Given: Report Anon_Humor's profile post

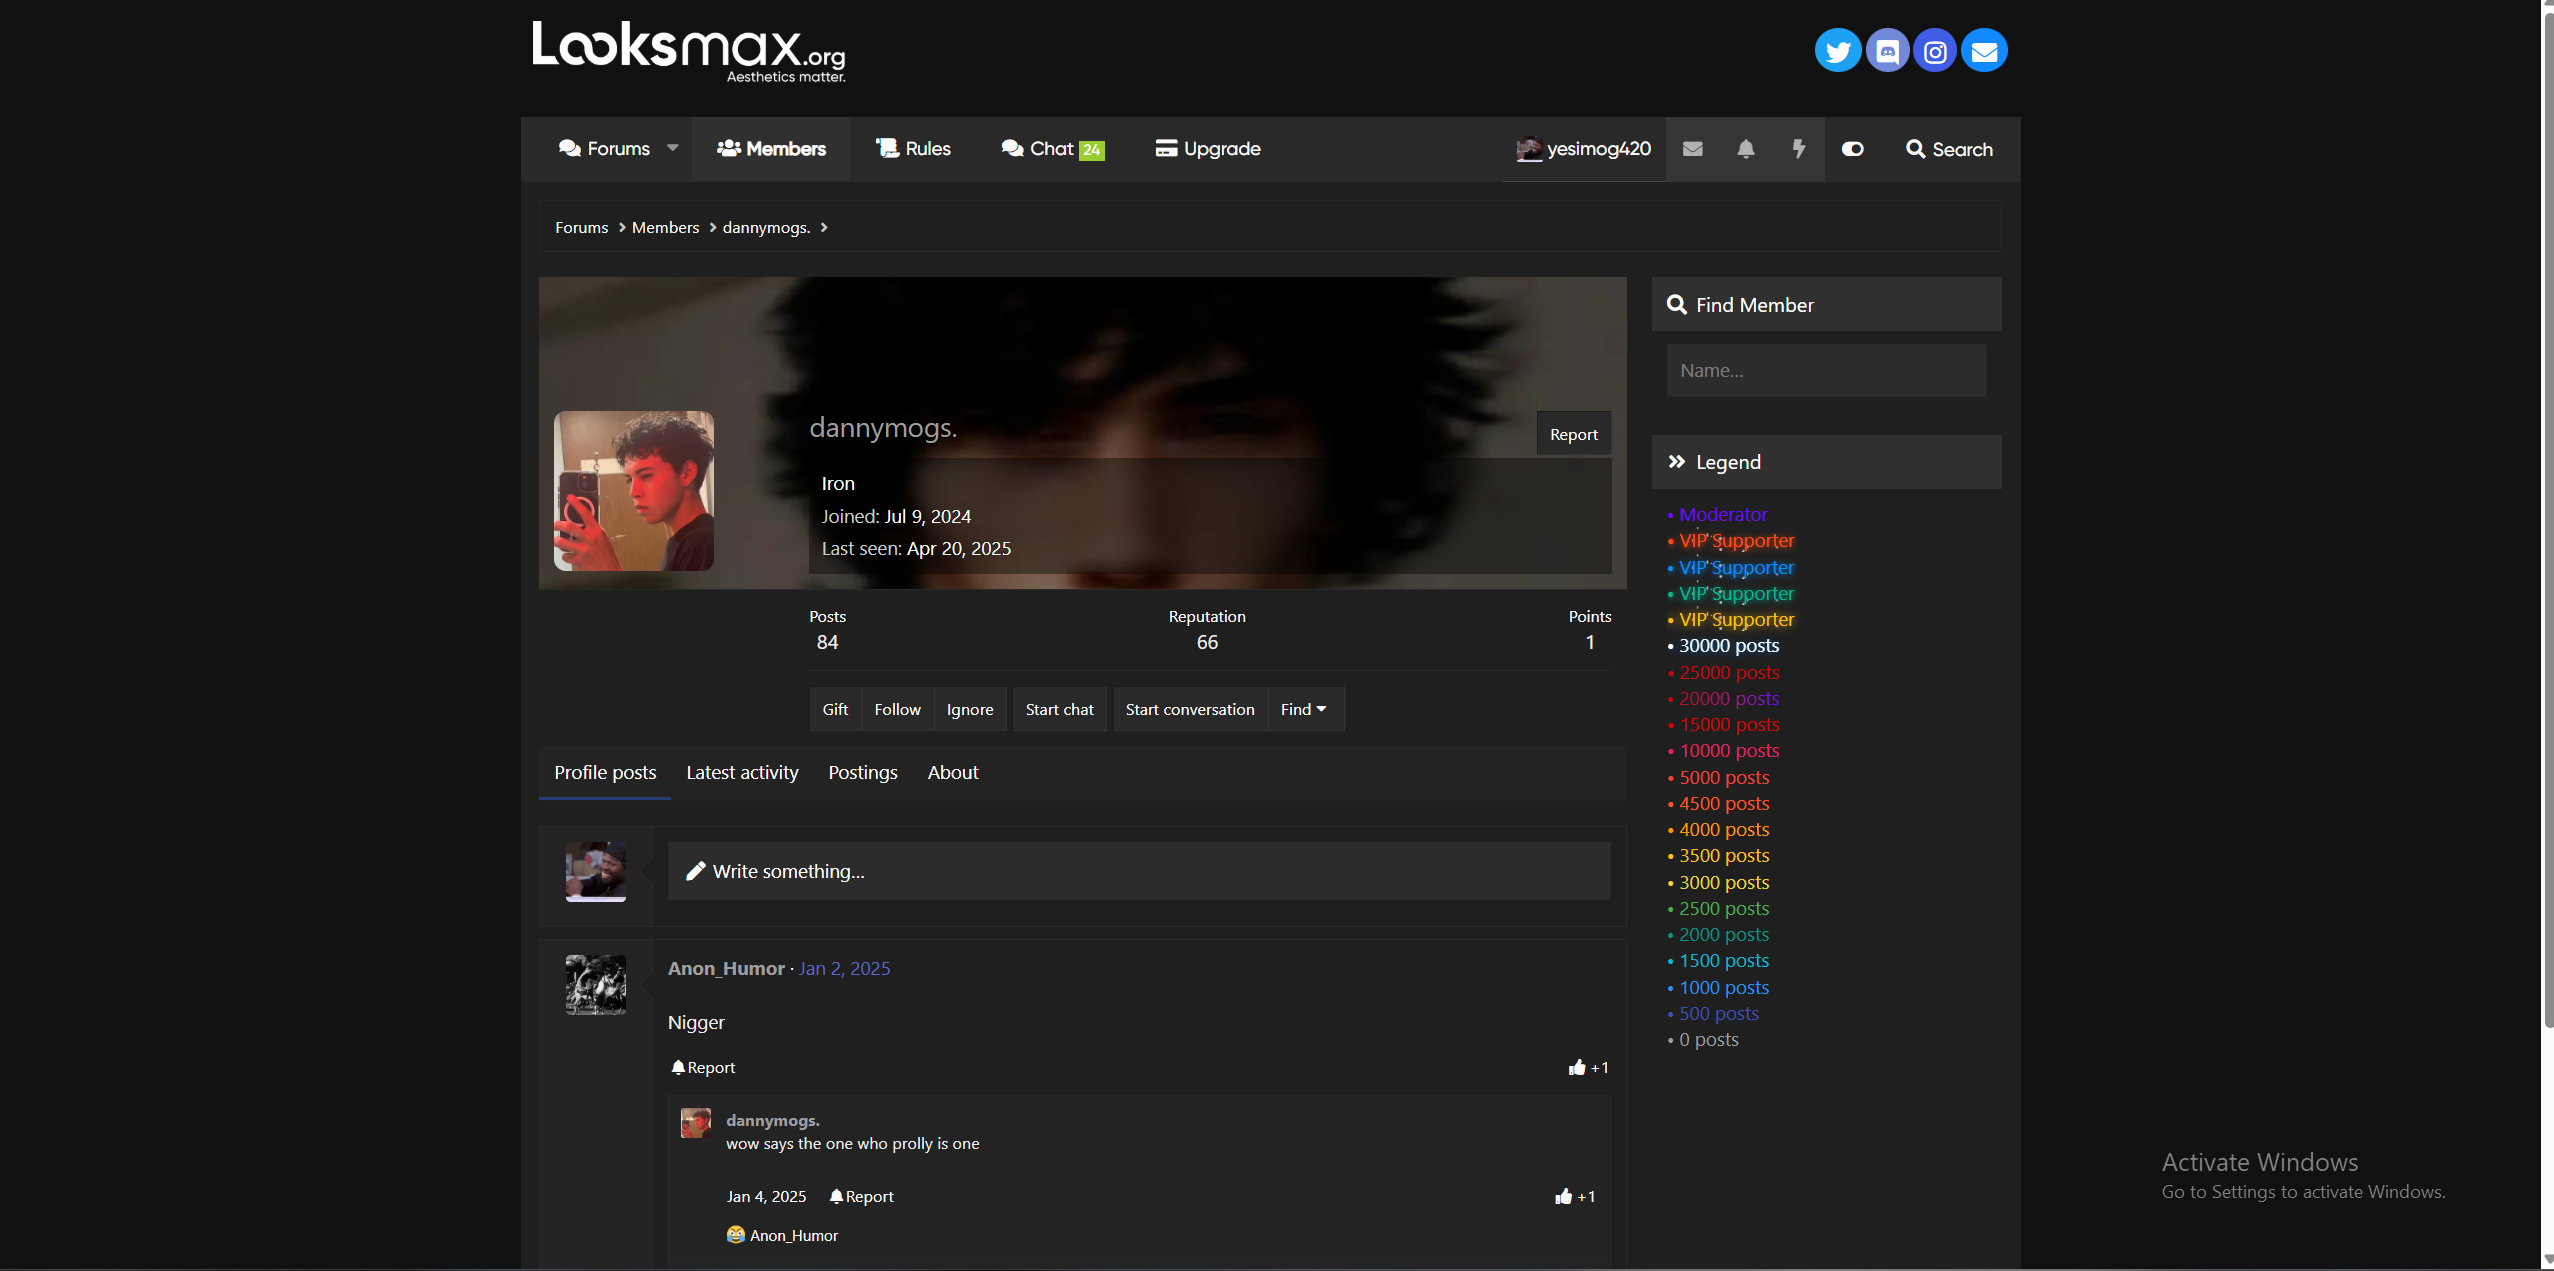Looking at the screenshot, I should tap(703, 1067).
